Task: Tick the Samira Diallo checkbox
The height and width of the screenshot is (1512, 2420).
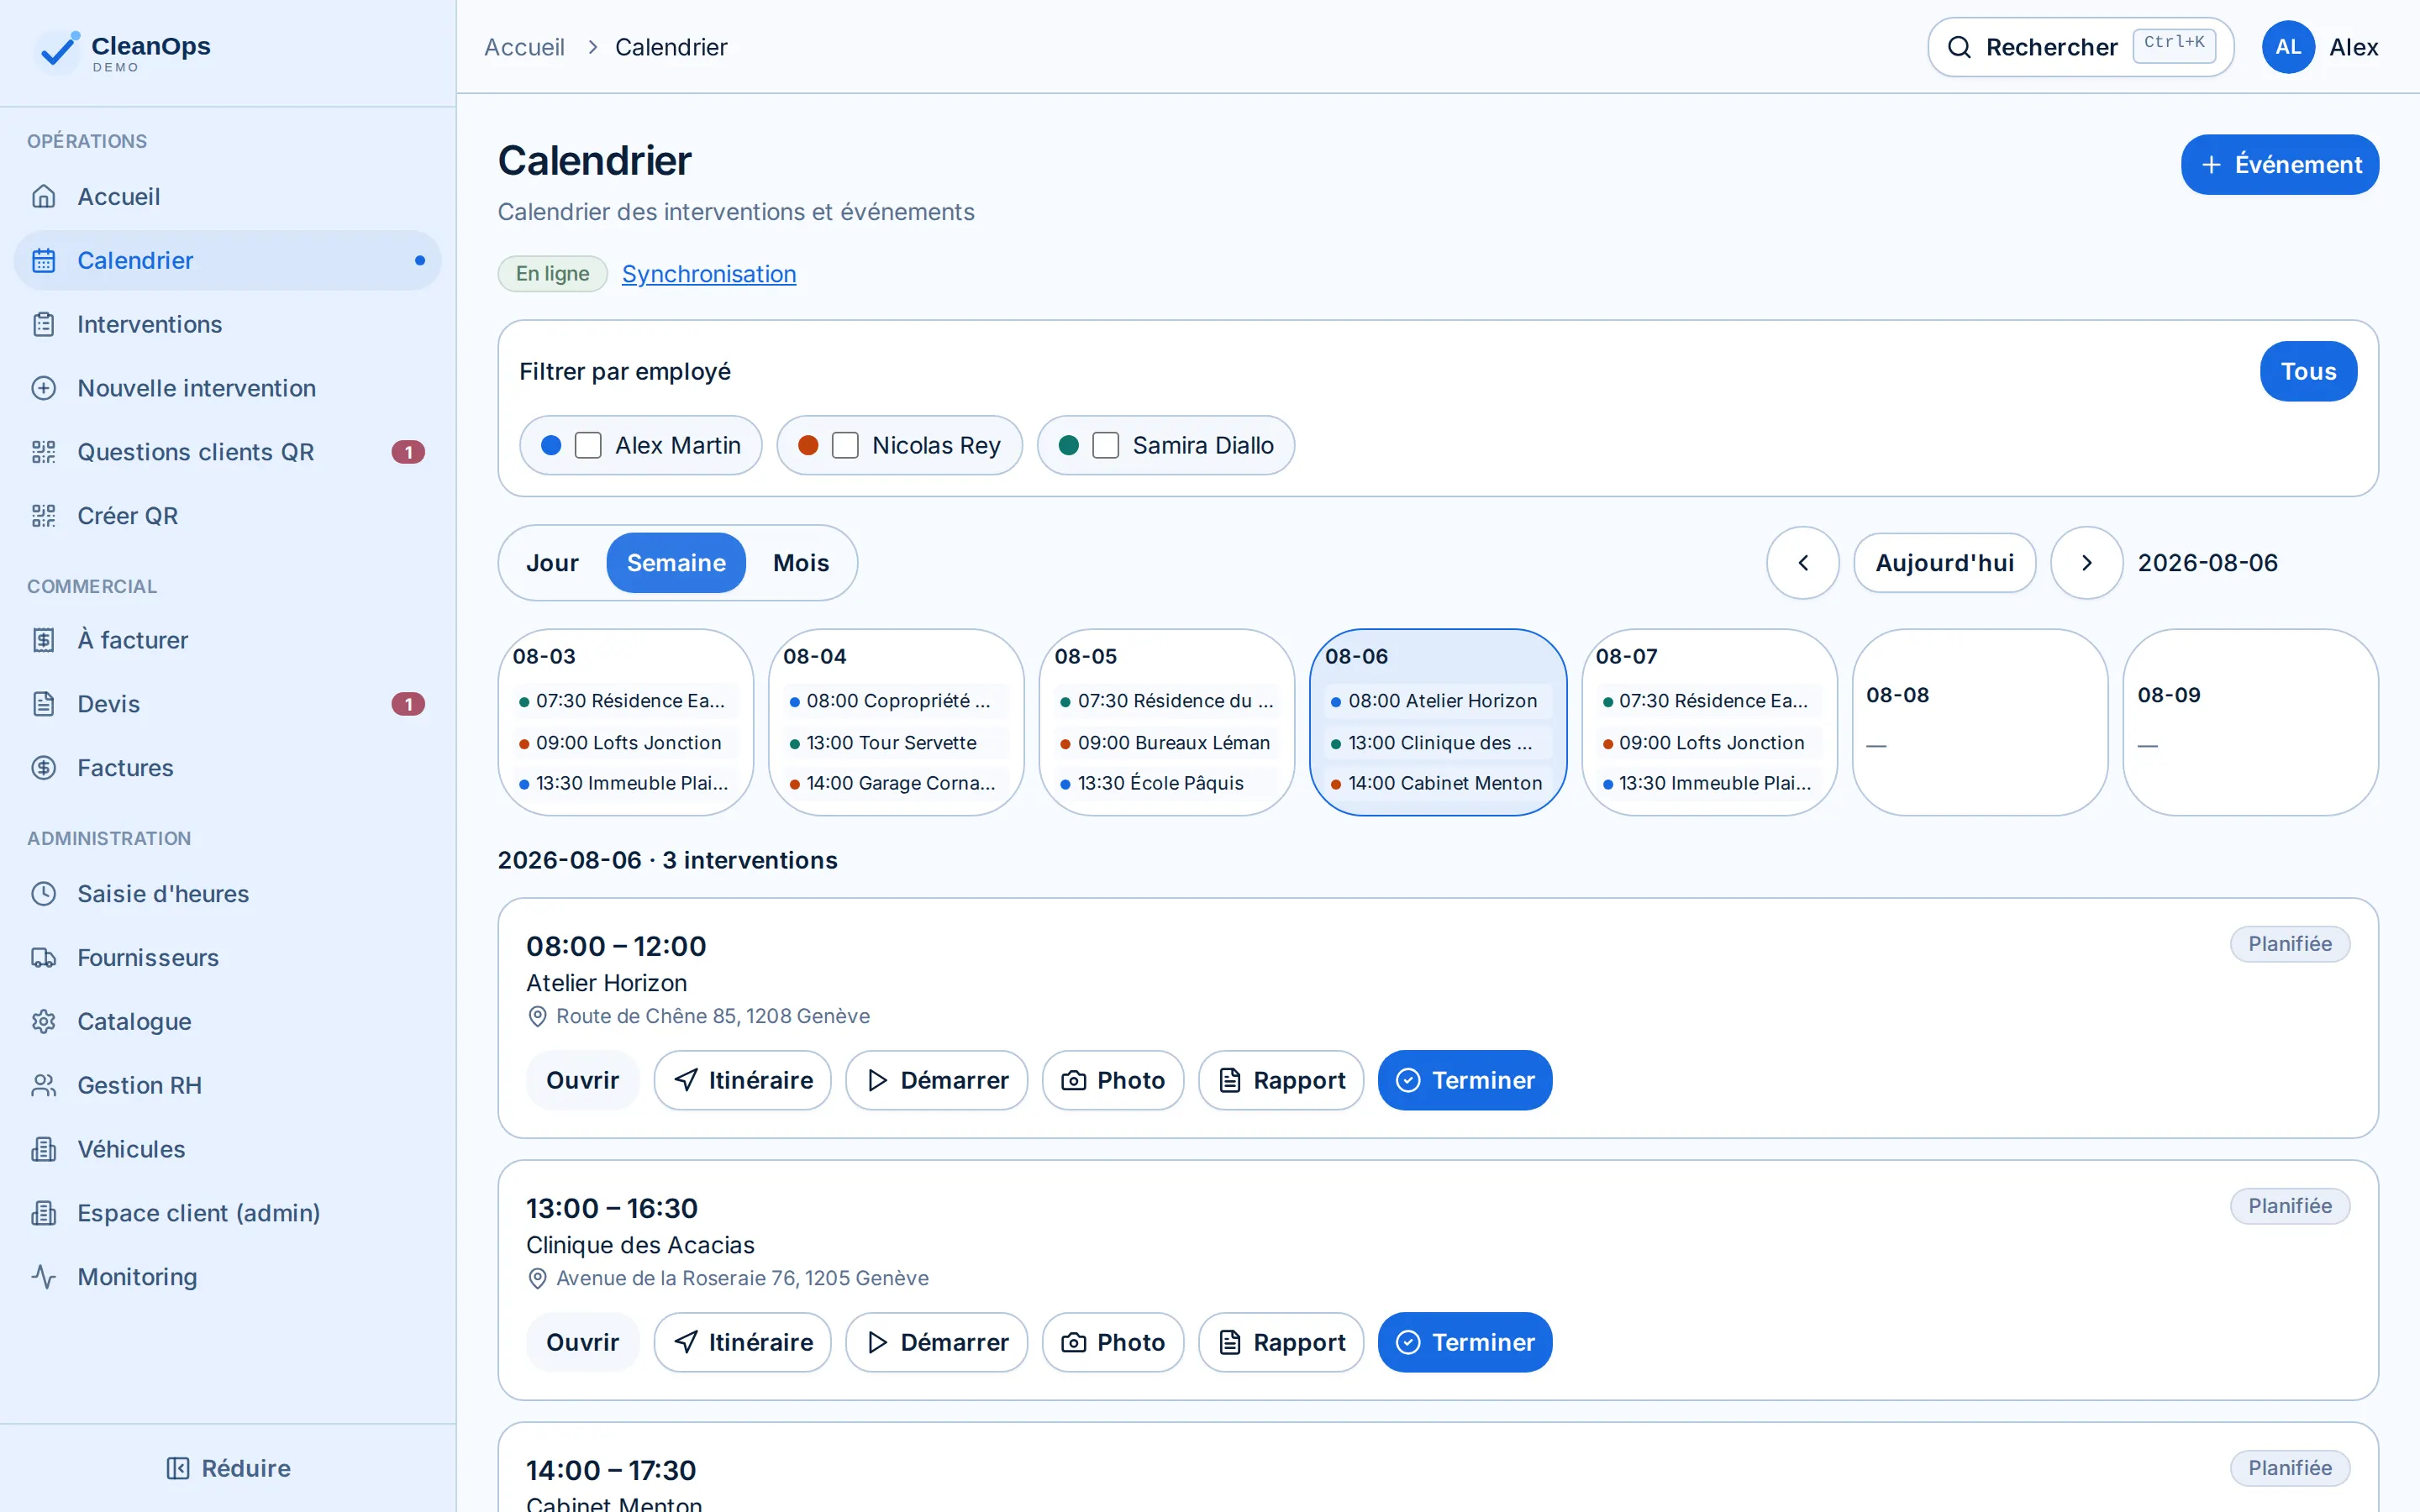Action: [x=1106, y=446]
